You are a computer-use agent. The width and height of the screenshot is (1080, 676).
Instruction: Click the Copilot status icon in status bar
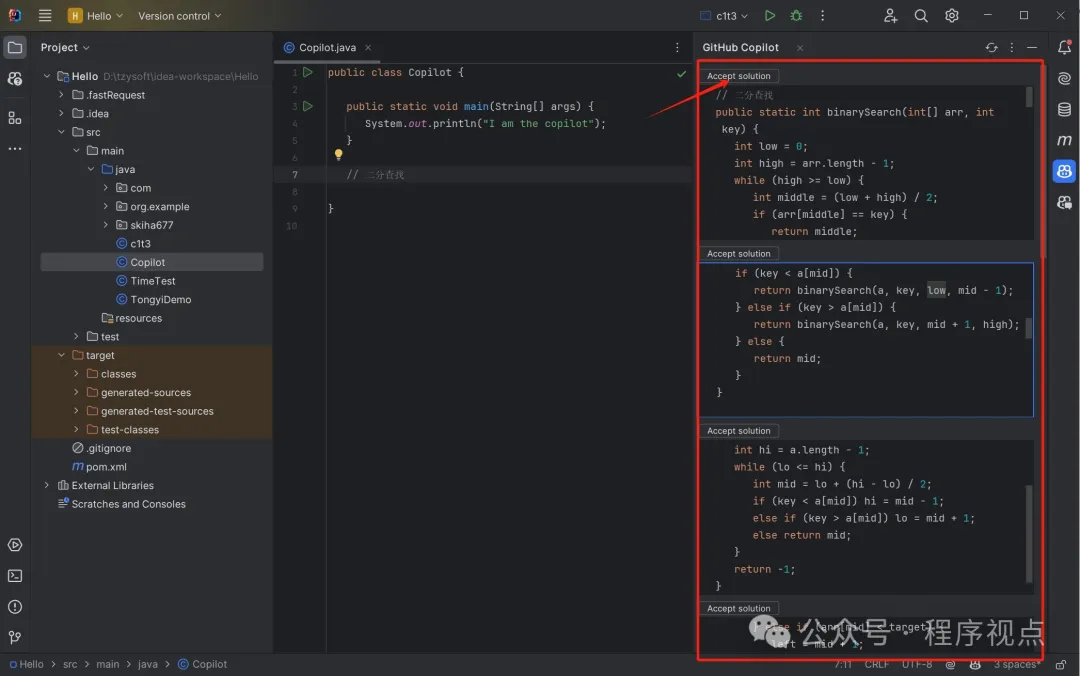tap(975, 664)
